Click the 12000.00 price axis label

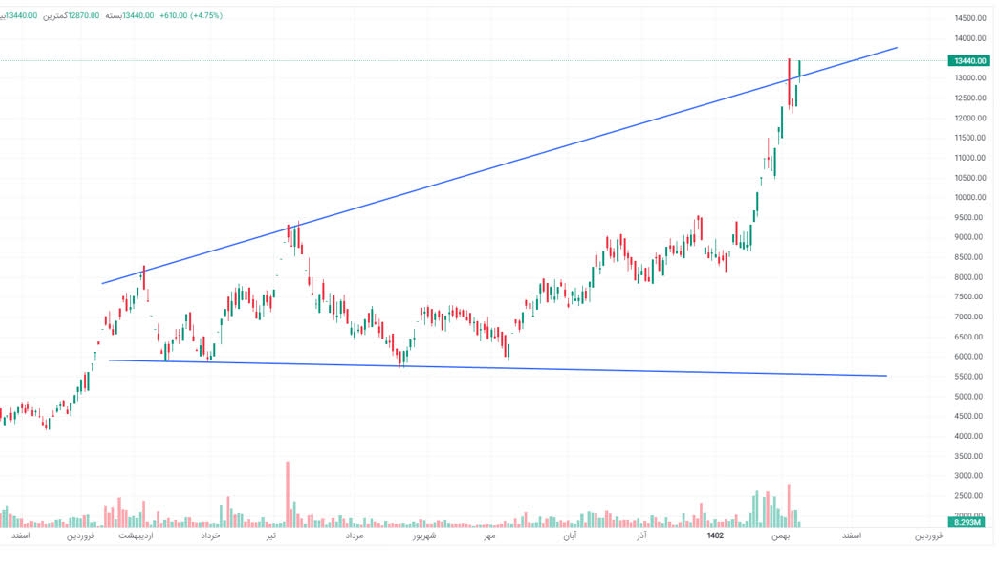coord(970,118)
